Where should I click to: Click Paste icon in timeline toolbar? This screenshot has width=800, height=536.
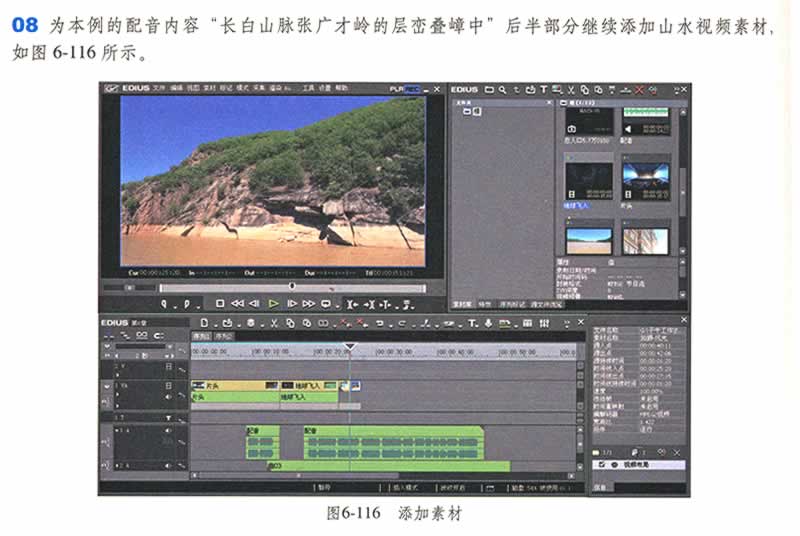pos(307,323)
